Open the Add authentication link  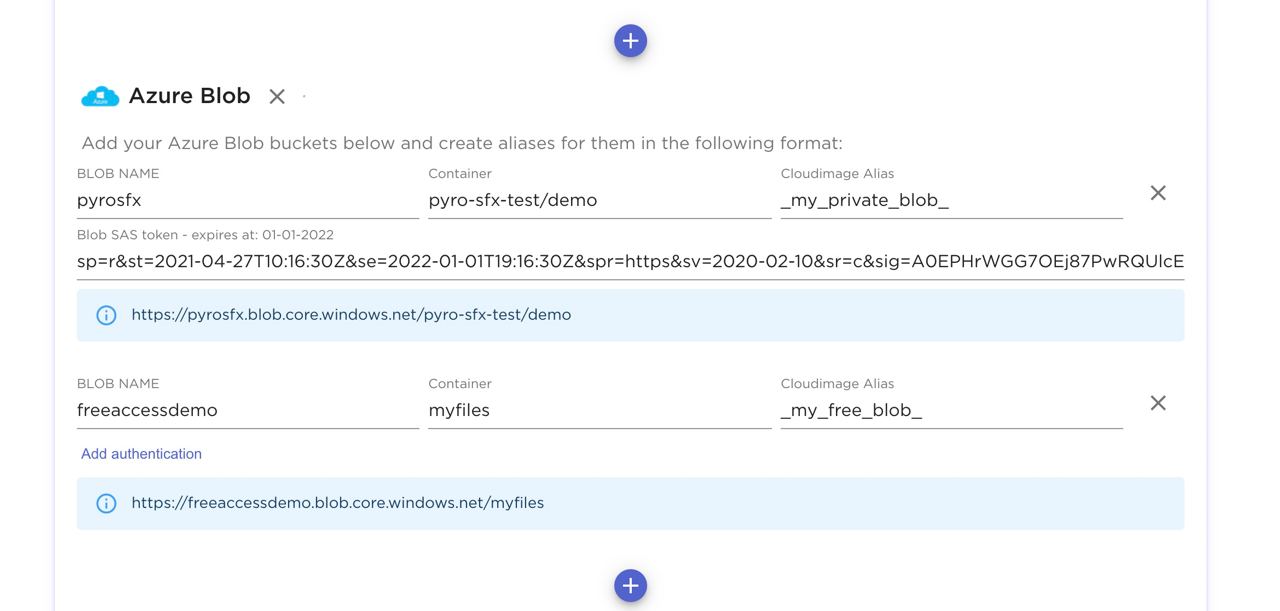pyautogui.click(x=141, y=454)
